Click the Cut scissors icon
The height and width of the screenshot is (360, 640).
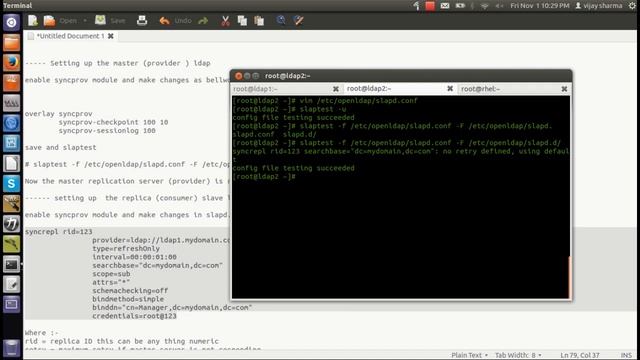(225, 20)
